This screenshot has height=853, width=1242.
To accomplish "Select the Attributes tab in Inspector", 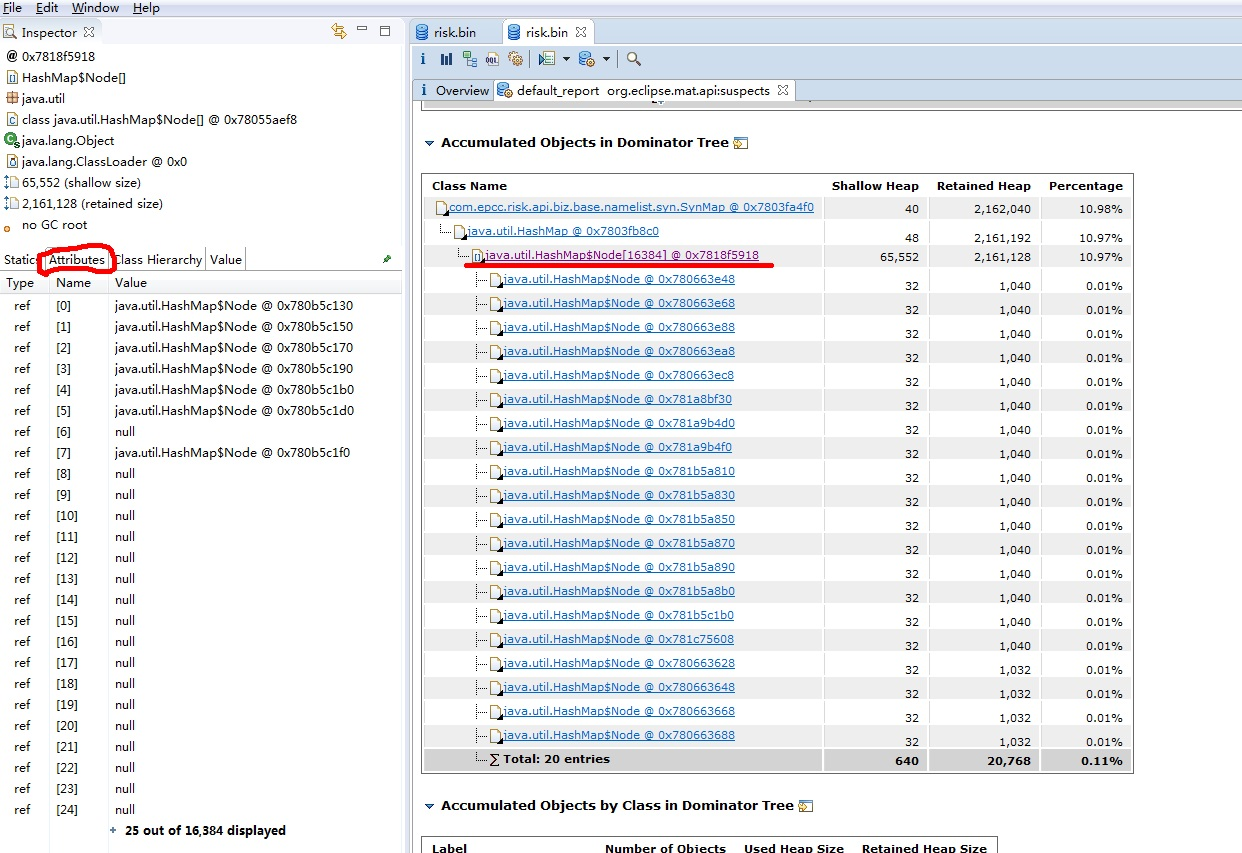I will point(77,259).
